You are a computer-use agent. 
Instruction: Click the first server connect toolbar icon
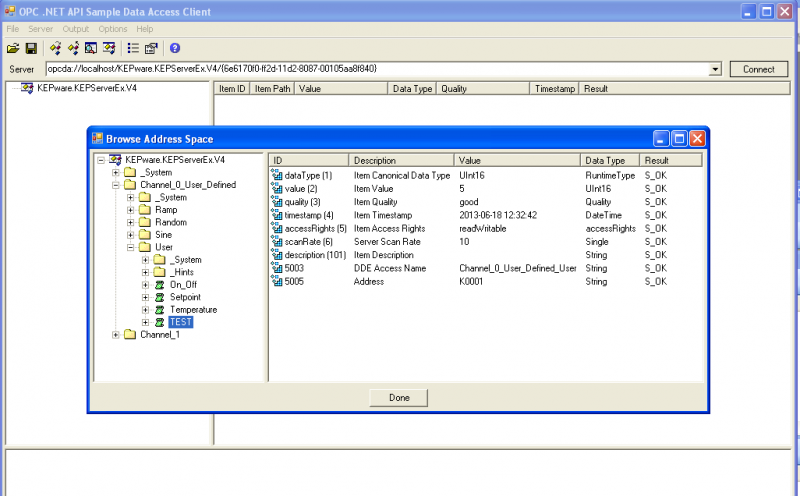point(55,48)
